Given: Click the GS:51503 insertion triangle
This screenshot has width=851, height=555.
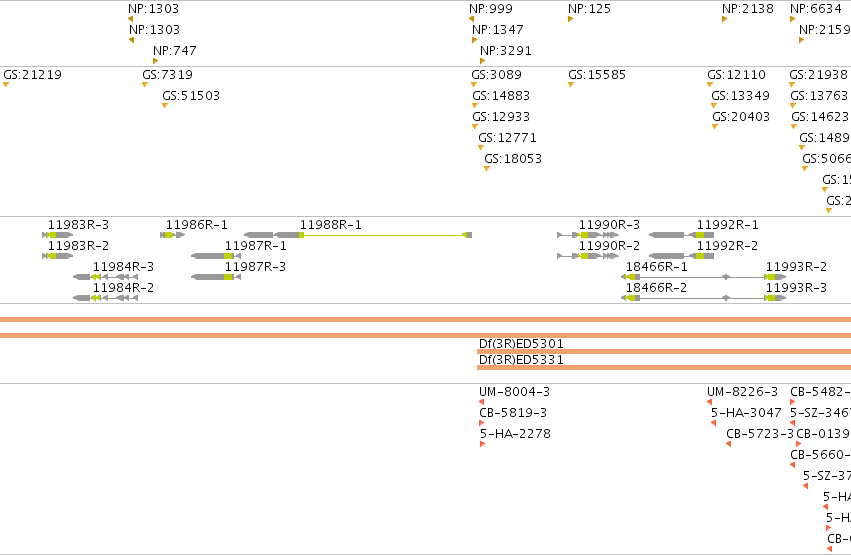Looking at the screenshot, I should point(165,106).
